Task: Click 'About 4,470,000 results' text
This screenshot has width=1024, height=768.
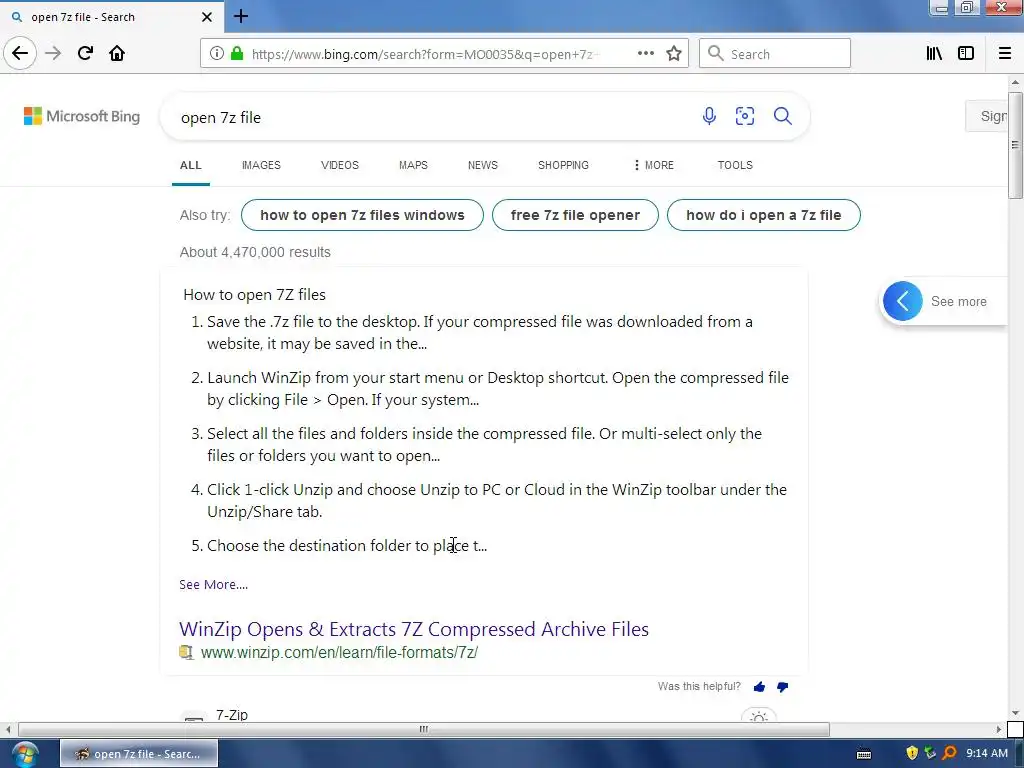Action: coord(255,252)
